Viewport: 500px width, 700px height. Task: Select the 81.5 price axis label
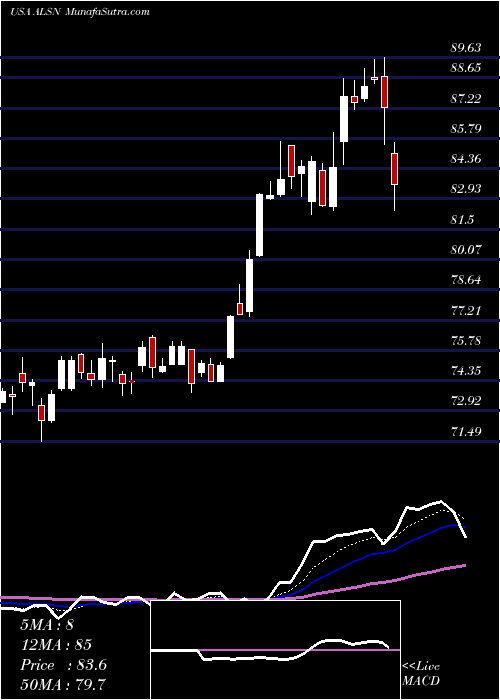click(x=462, y=219)
